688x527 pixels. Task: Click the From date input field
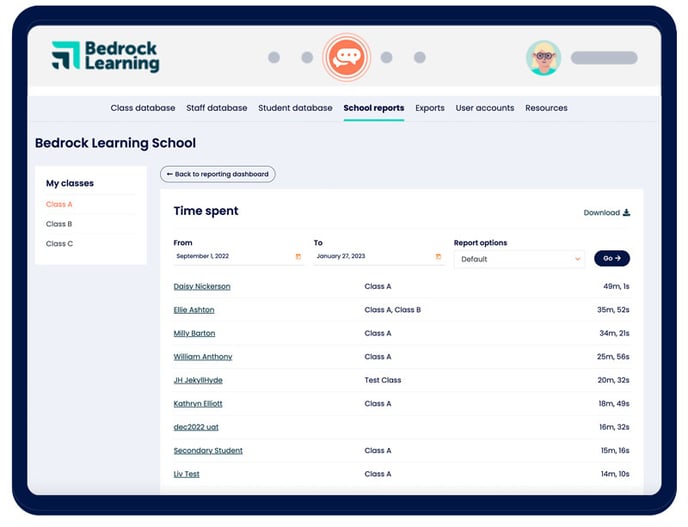[230, 257]
